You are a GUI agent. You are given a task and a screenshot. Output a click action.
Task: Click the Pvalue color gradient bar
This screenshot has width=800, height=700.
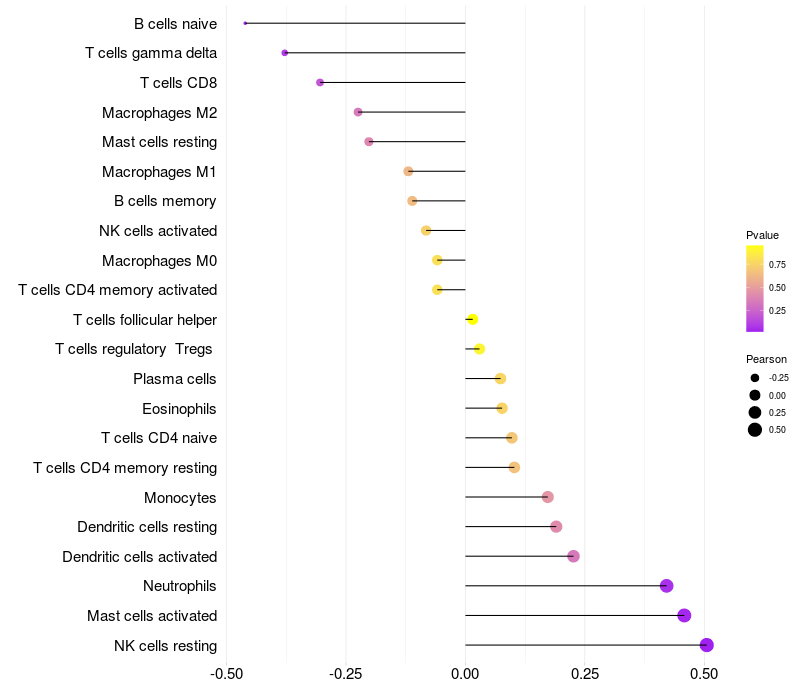coord(755,288)
